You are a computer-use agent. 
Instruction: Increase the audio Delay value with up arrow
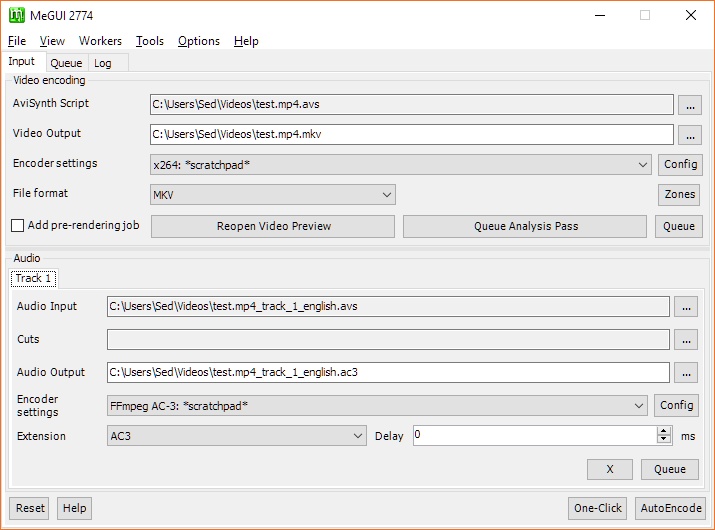pyautogui.click(x=663, y=431)
